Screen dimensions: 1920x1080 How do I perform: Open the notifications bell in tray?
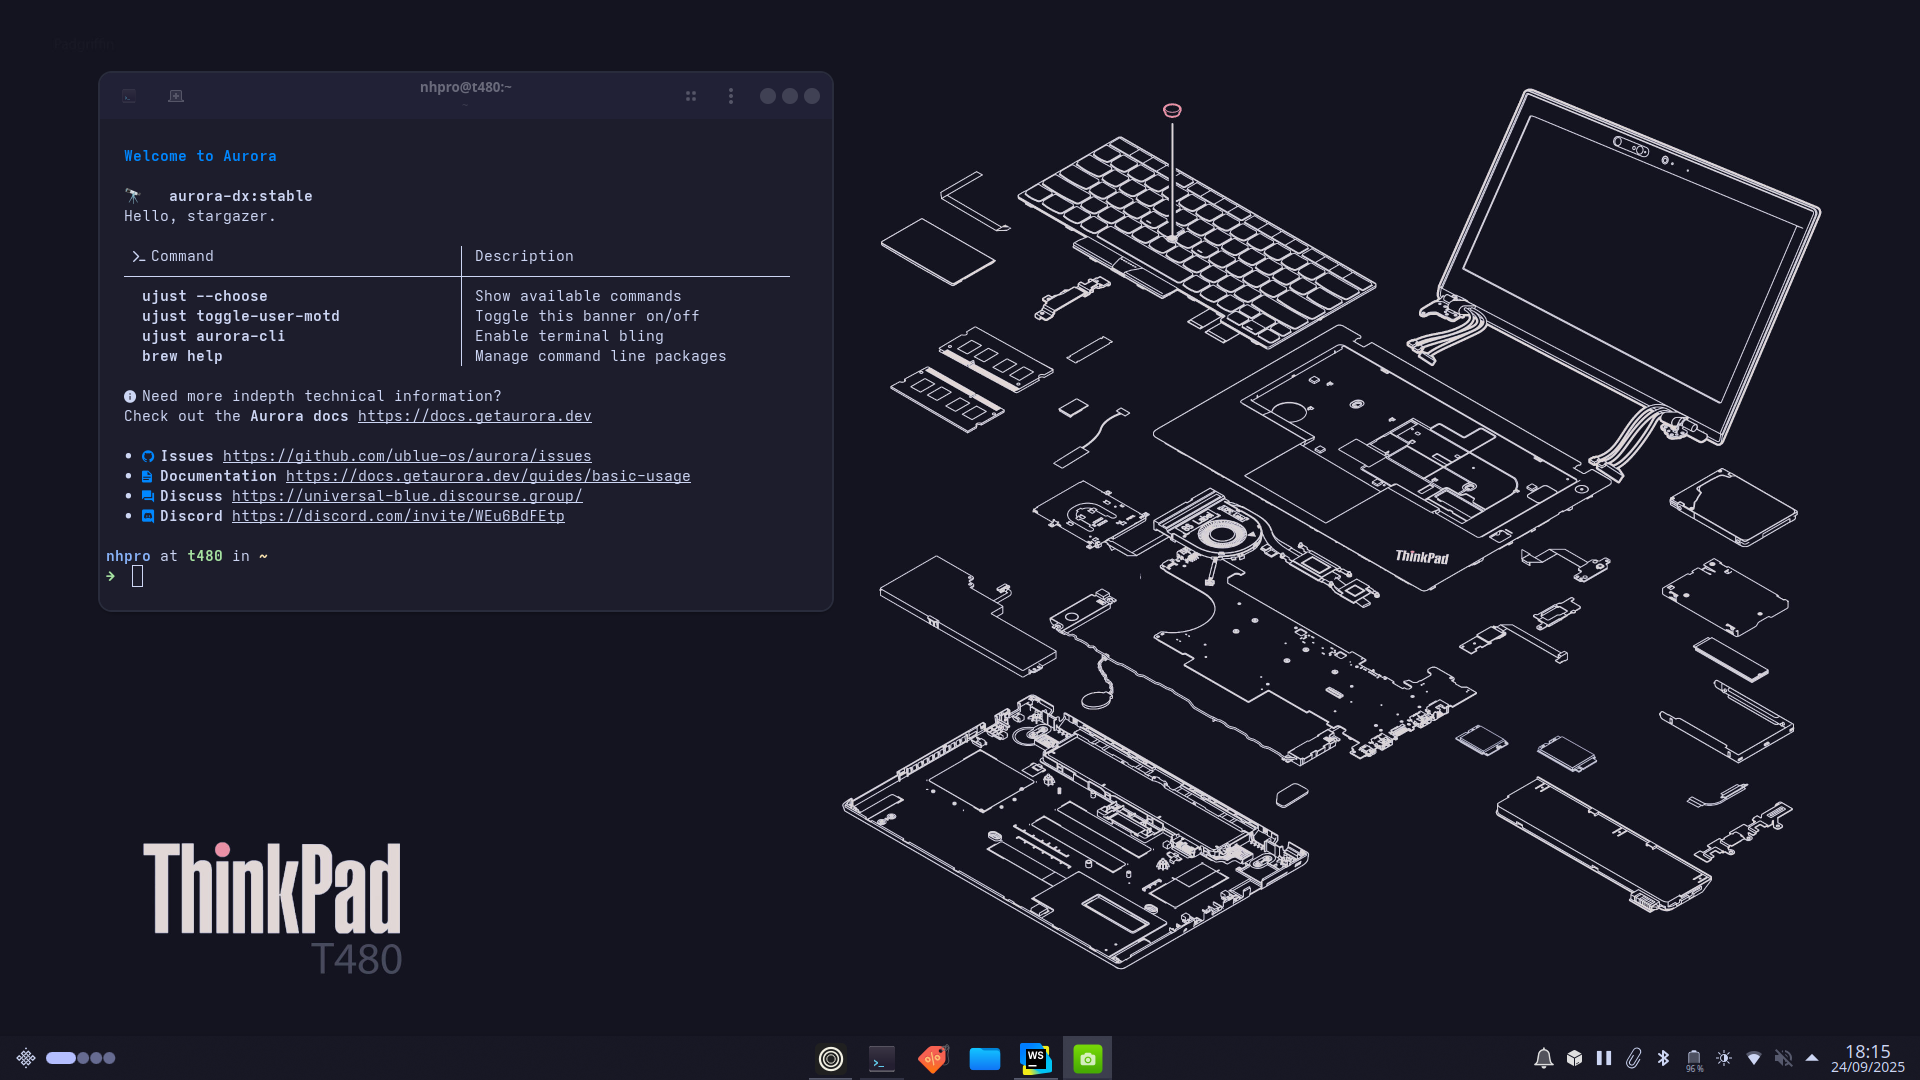pyautogui.click(x=1543, y=1058)
